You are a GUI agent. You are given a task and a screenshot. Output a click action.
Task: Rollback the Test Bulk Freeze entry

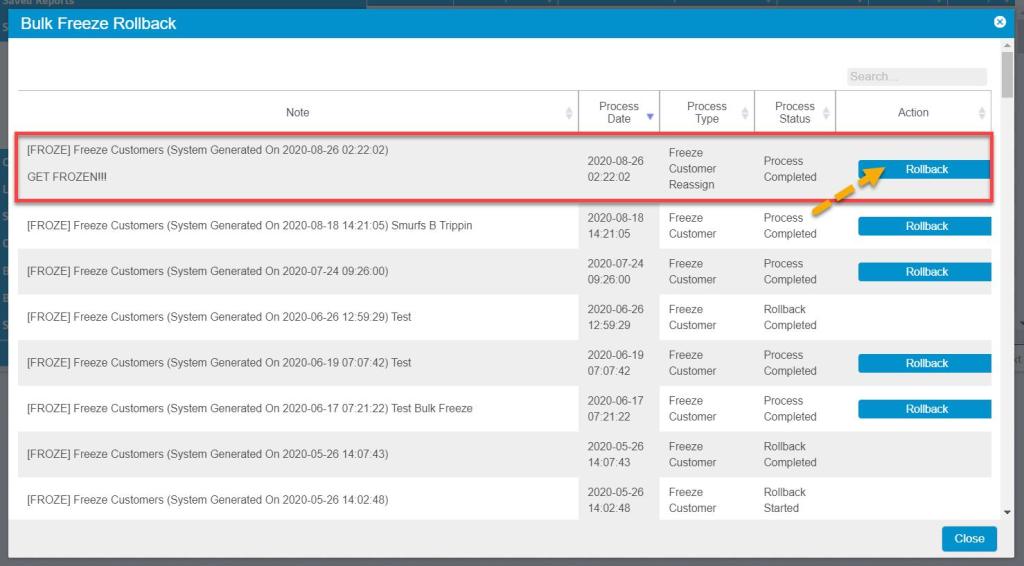(x=924, y=409)
